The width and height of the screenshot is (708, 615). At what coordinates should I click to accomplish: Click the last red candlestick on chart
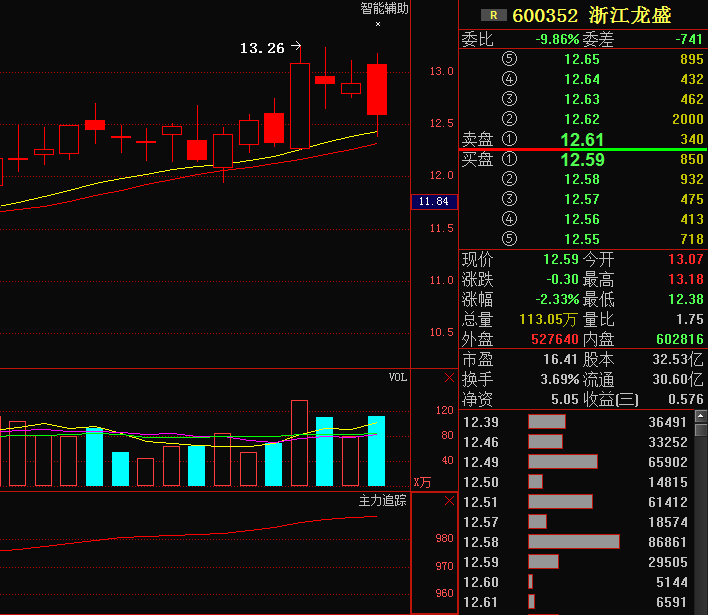pos(377,89)
